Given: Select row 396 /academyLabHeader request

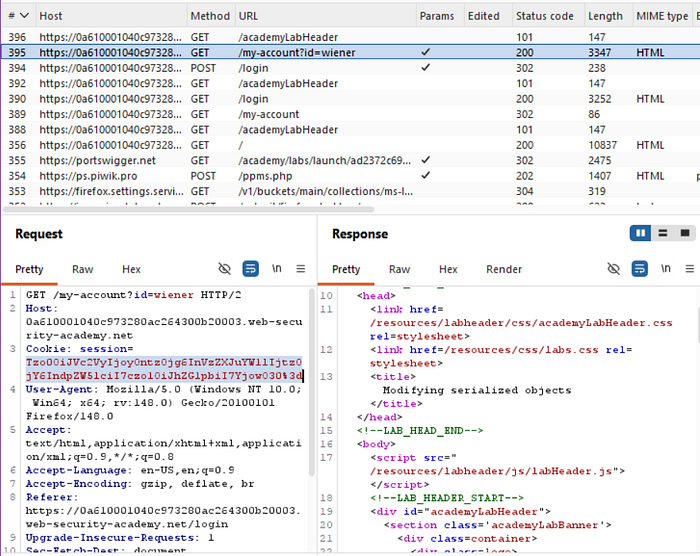Looking at the screenshot, I should pyautogui.click(x=350, y=37).
